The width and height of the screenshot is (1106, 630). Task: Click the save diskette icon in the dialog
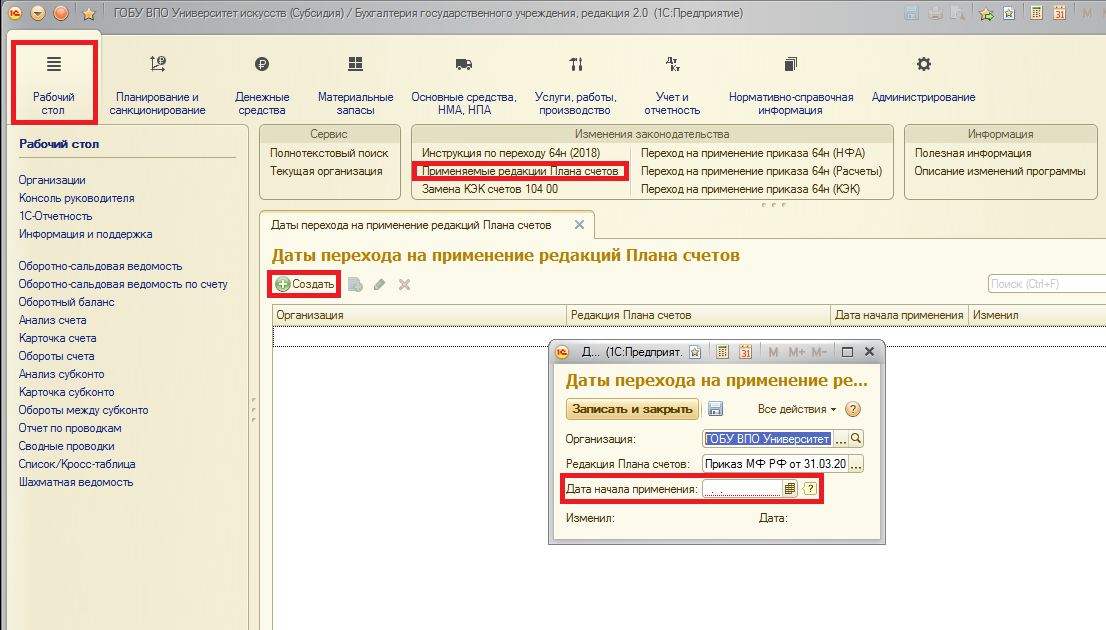(715, 409)
